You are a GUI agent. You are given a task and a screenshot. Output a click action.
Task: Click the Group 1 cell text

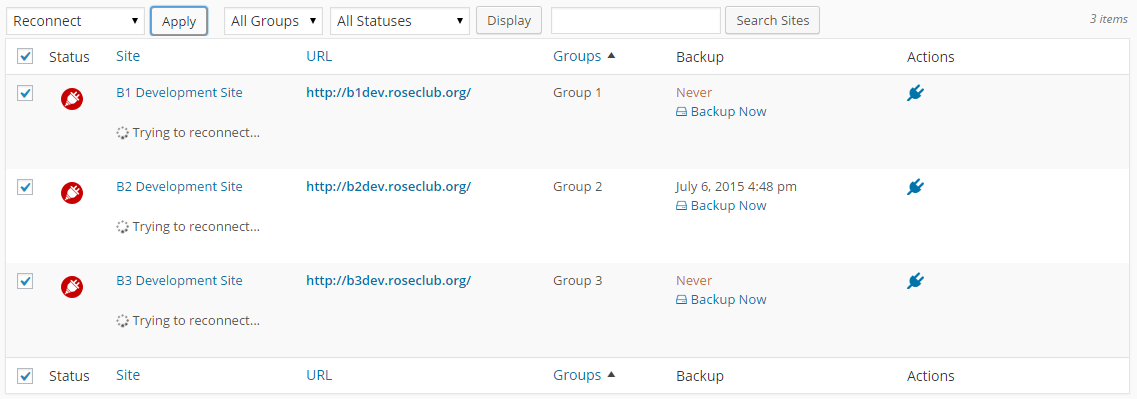(577, 92)
